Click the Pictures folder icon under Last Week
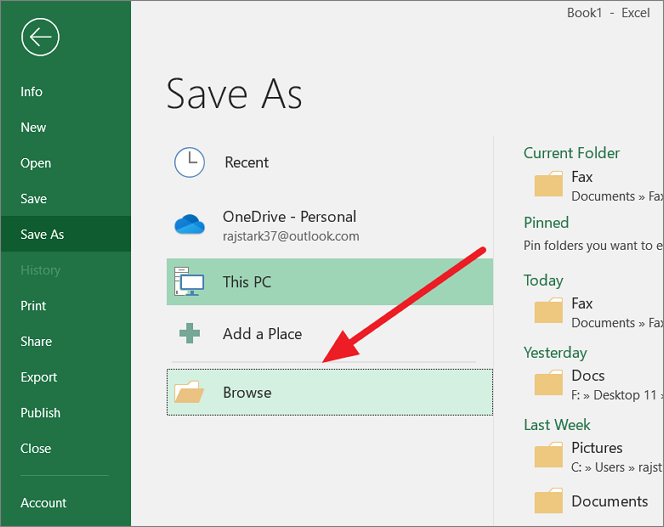Viewport: 664px width, 527px height. (548, 455)
